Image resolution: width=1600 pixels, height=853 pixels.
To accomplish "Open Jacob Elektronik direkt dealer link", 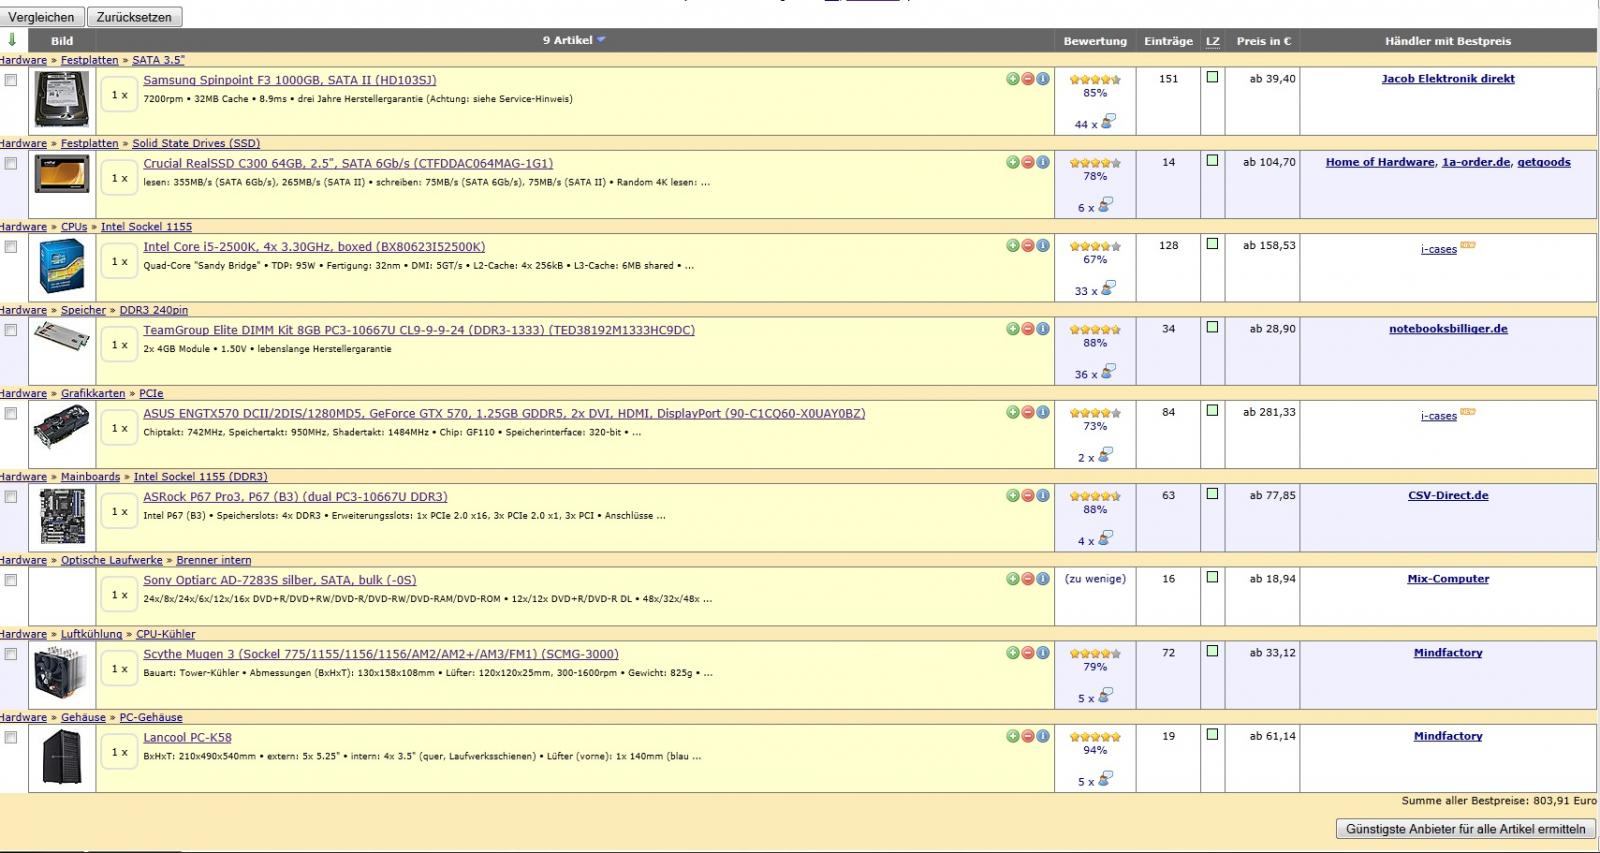I will pos(1448,79).
